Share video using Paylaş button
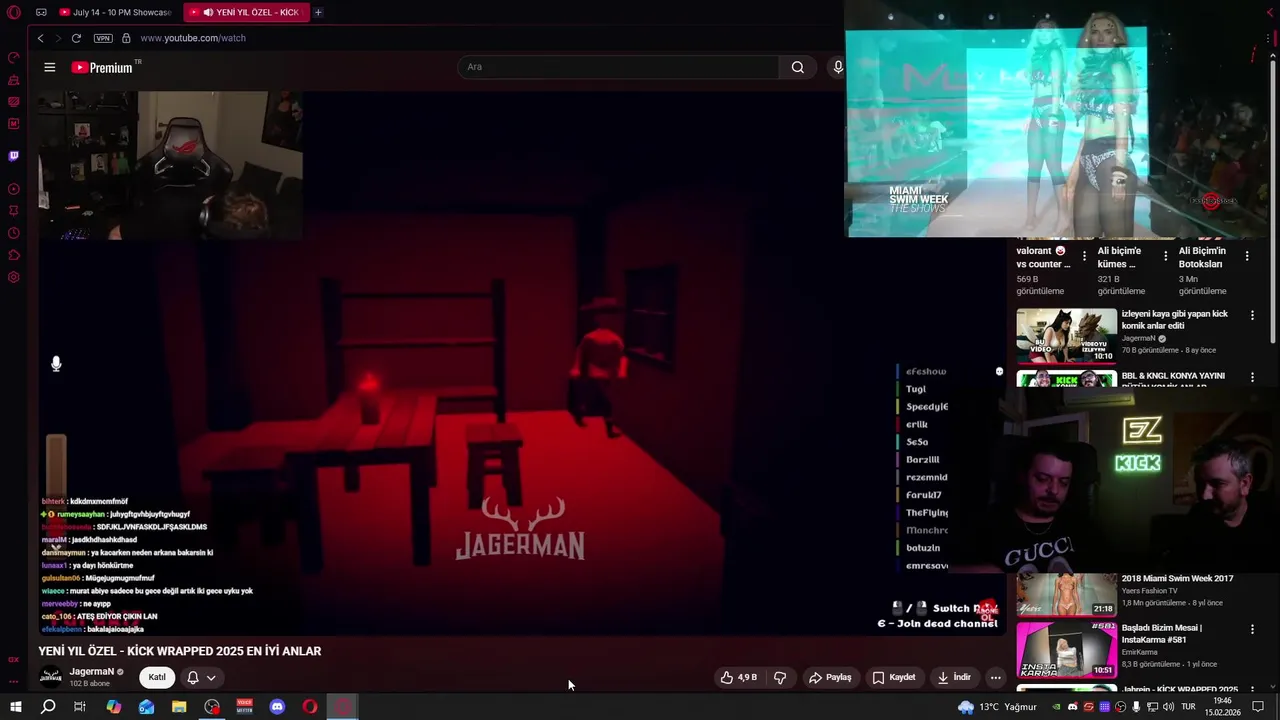Viewport: 1280px width, 720px height. (x=830, y=677)
